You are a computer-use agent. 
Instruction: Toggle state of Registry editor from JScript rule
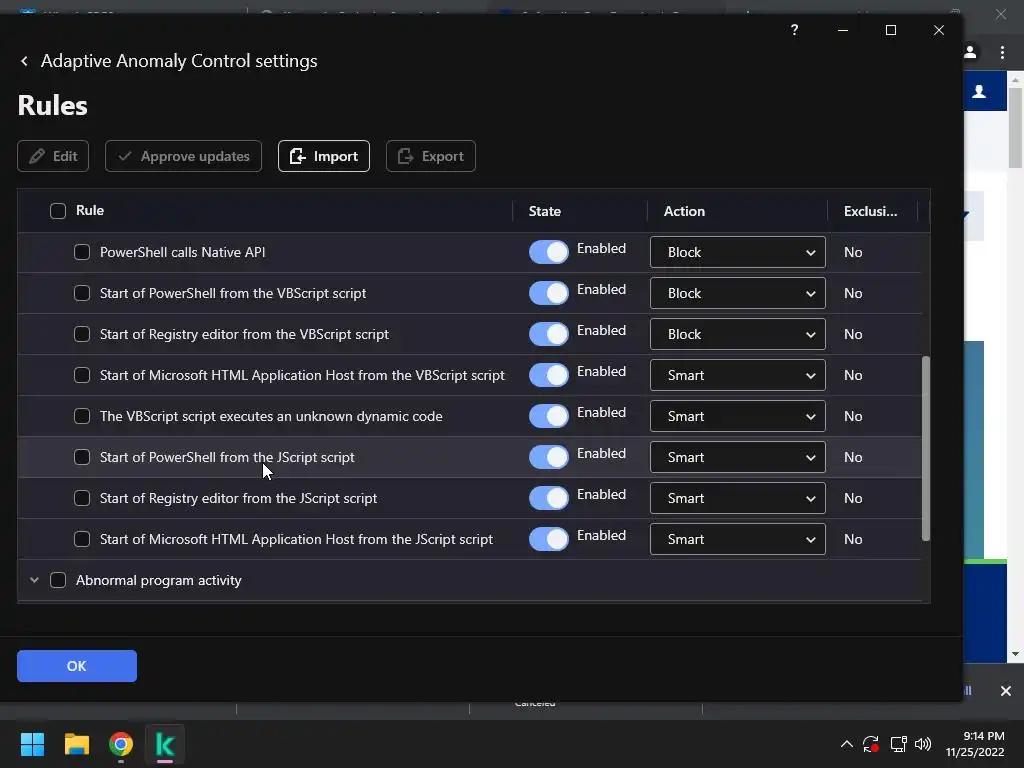[x=549, y=498]
